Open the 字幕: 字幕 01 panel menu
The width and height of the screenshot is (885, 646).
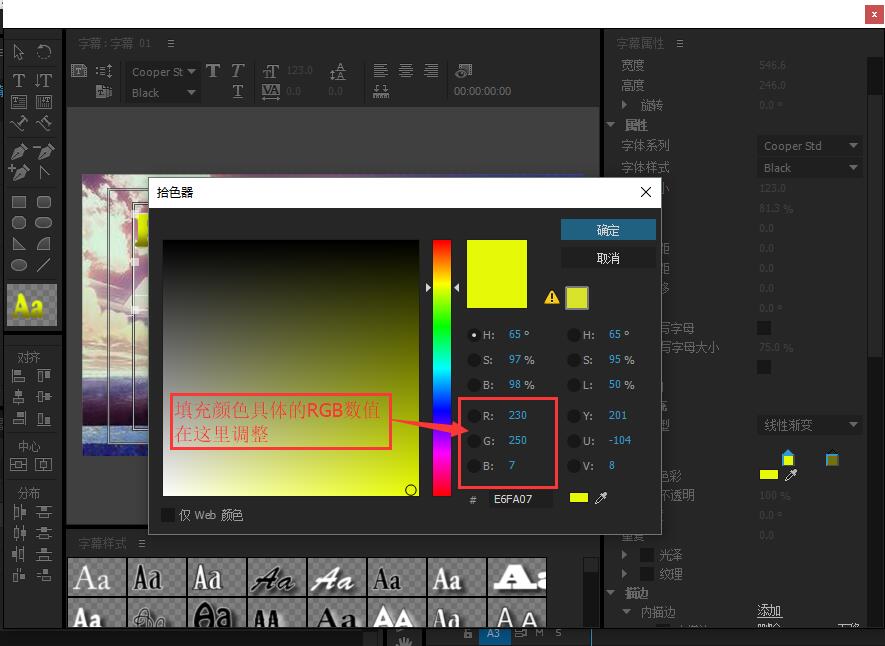tap(170, 43)
